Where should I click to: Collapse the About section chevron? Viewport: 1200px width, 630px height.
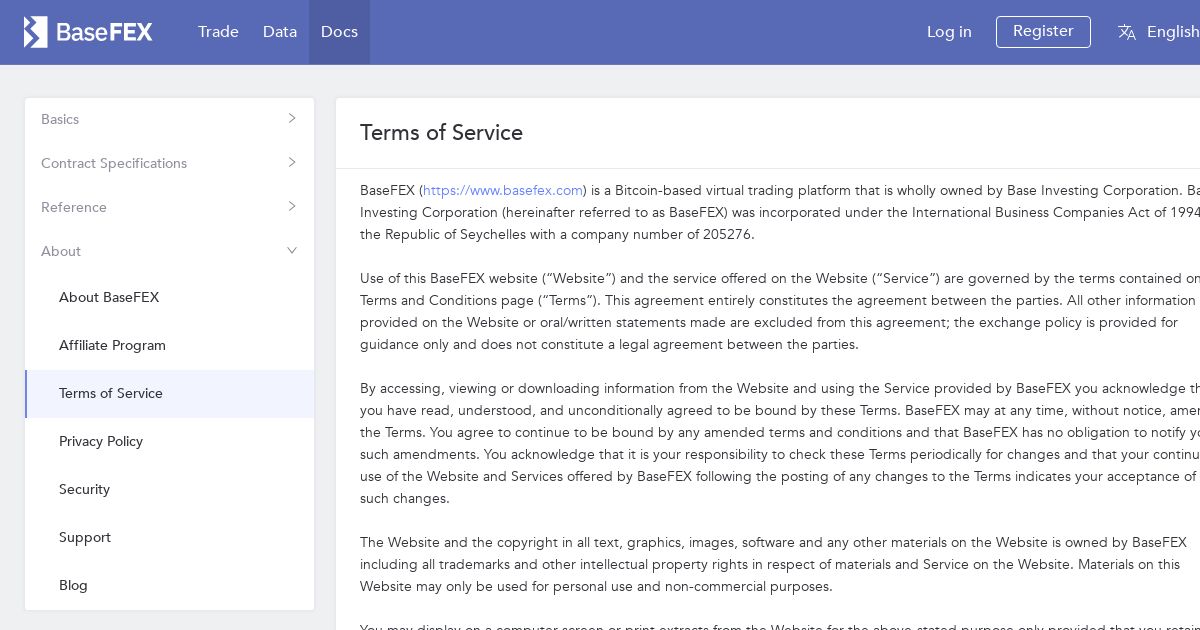click(x=292, y=250)
